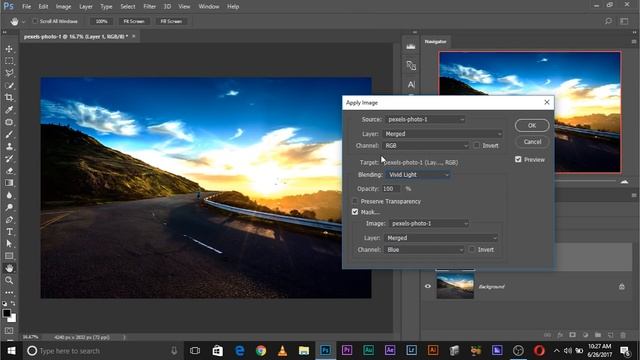Toggle Scroll All Windows checkbox
Viewport: 640px width, 360px height.
(x=35, y=21)
